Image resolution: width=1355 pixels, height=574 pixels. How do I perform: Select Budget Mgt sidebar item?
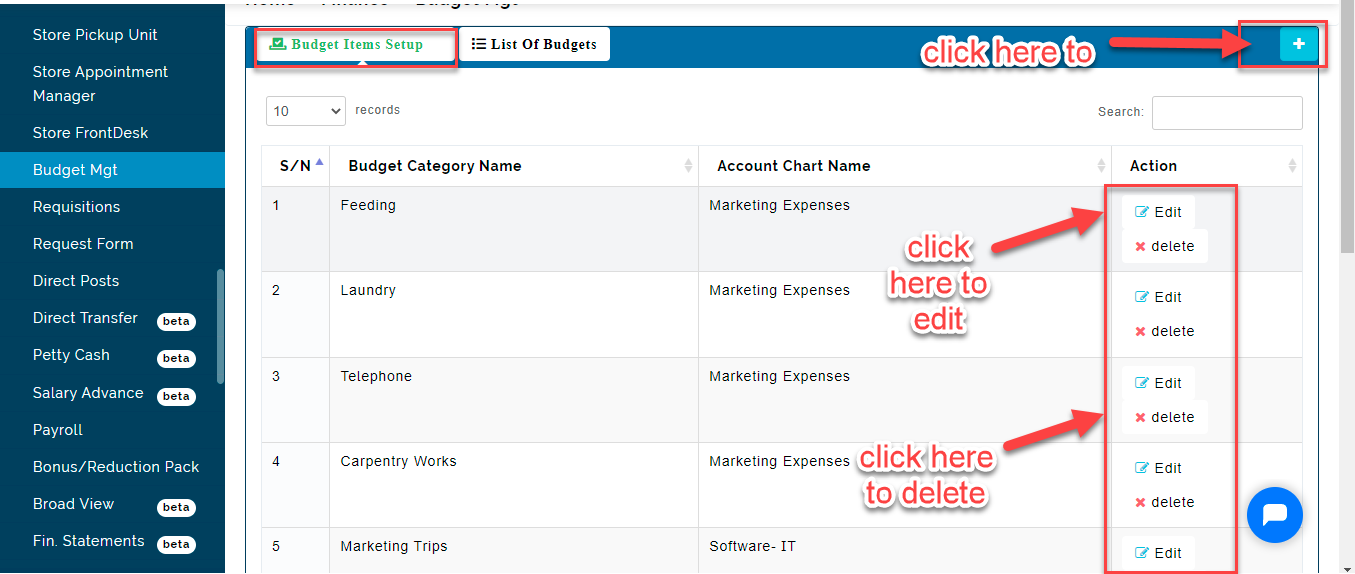[112, 170]
